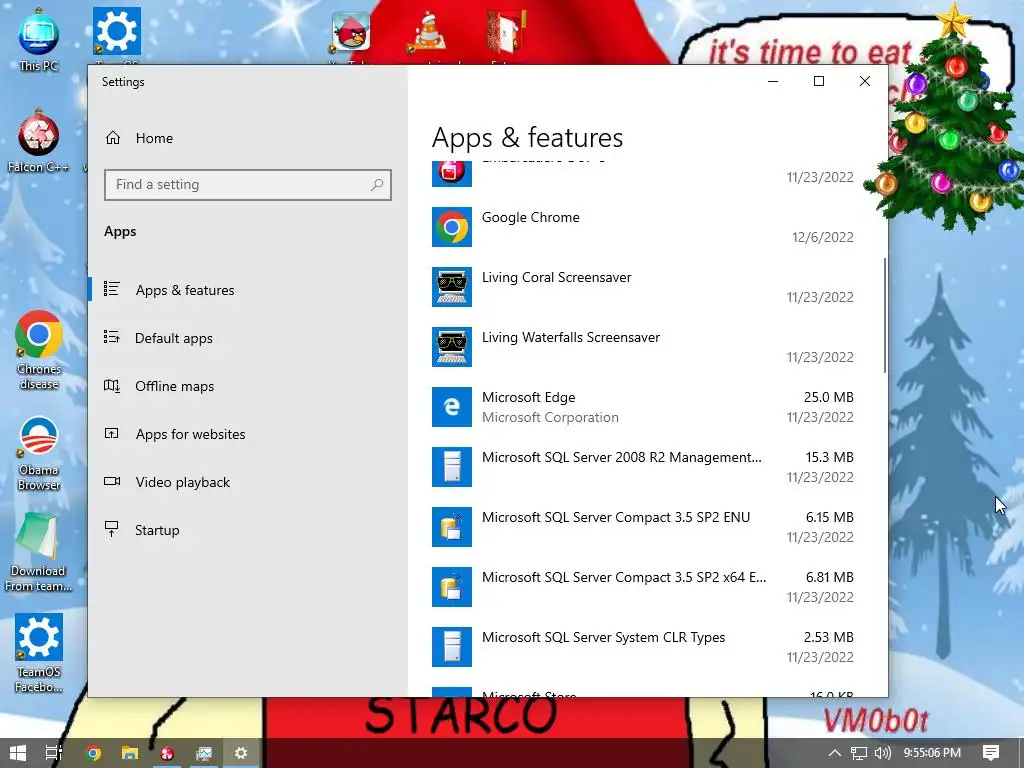Open the Action Center notifications
The width and height of the screenshot is (1024, 768).
click(991, 753)
